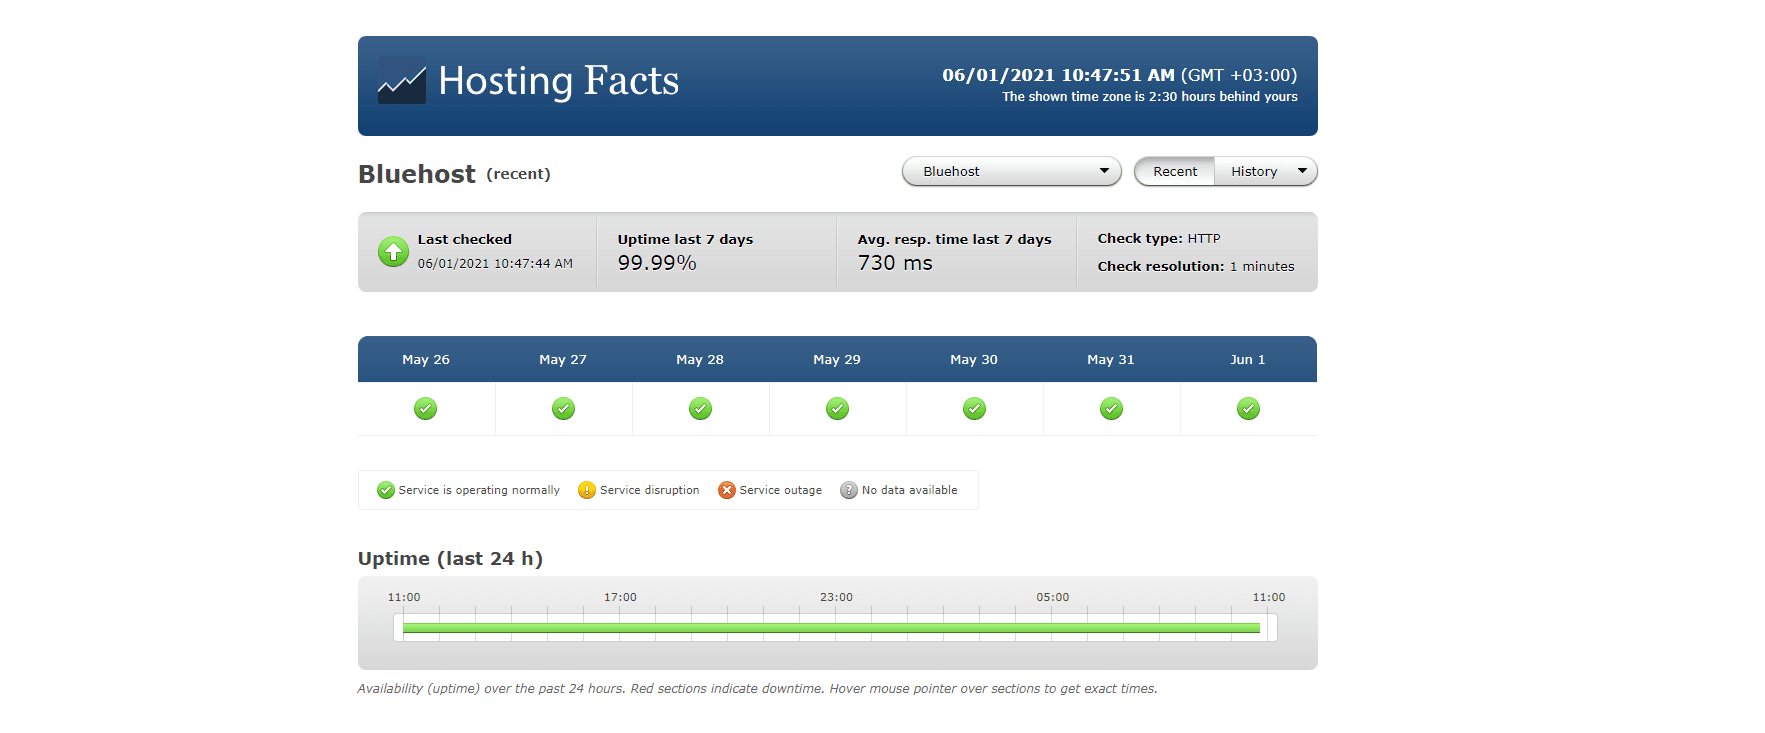Click the 17:00 time marker

tap(620, 597)
